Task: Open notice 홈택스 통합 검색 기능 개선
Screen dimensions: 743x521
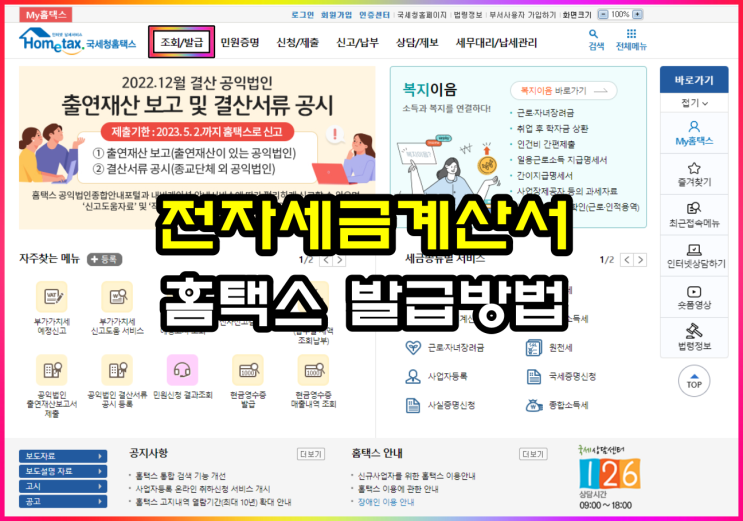Action: pos(181,476)
